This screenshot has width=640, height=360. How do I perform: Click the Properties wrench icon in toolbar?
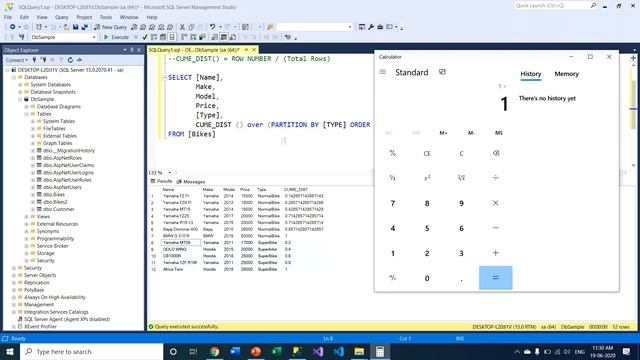point(371,27)
